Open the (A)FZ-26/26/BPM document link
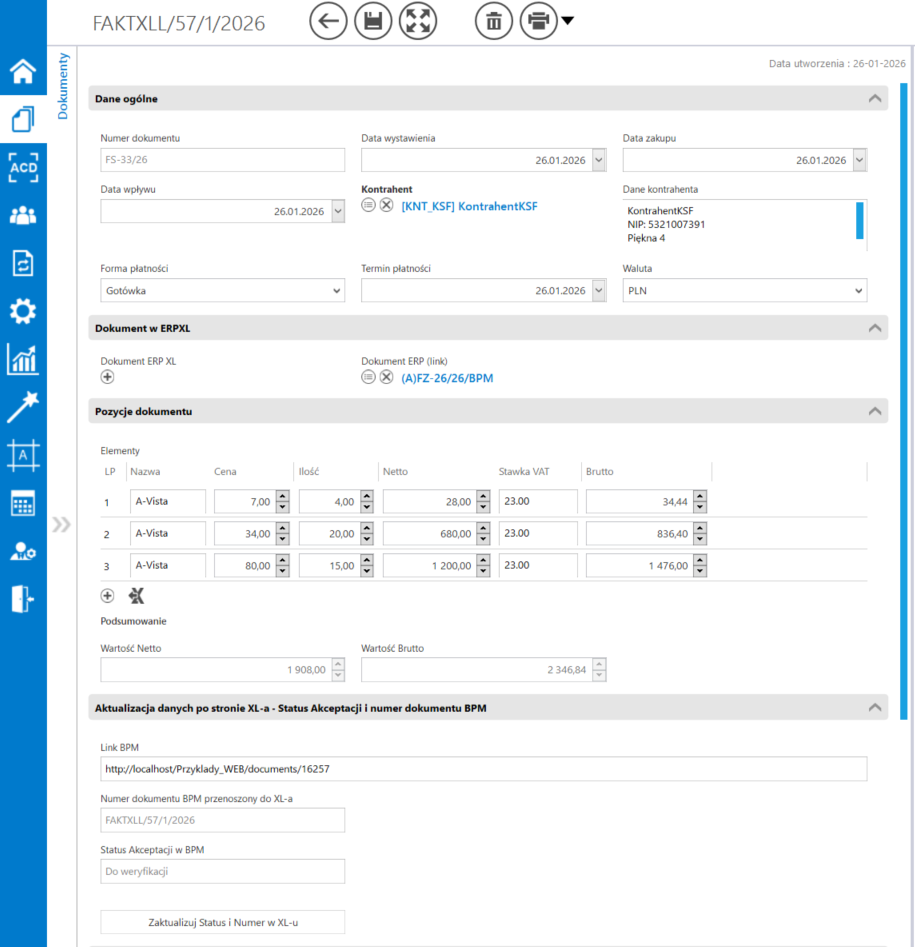Viewport: 915px width, 947px height. pos(447,378)
